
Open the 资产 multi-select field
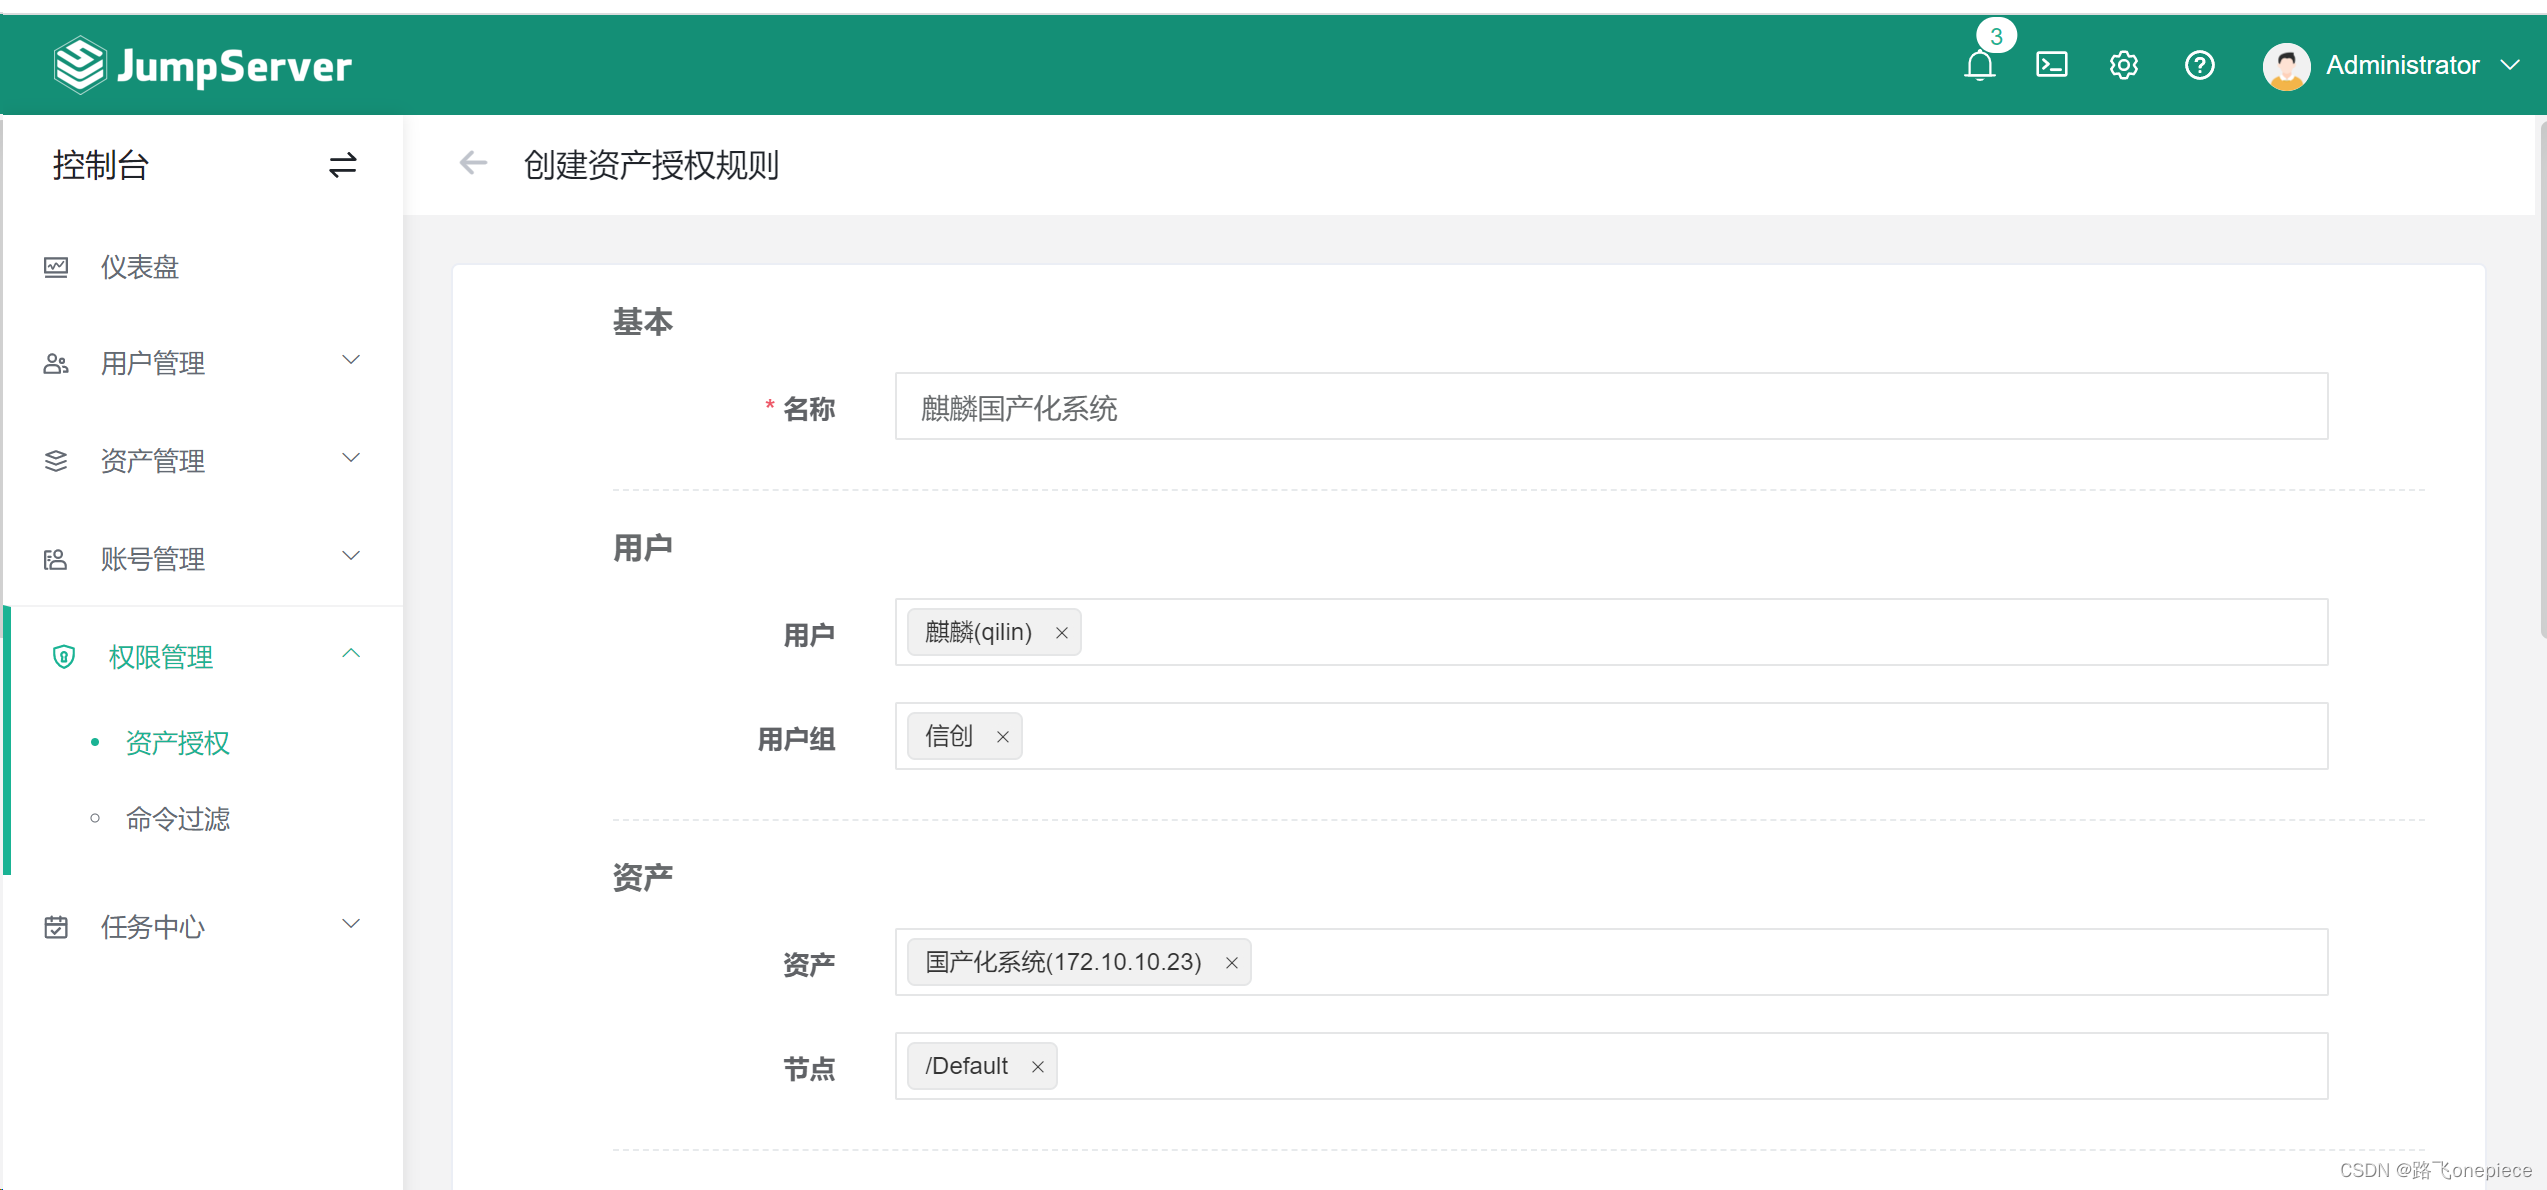1611,962
